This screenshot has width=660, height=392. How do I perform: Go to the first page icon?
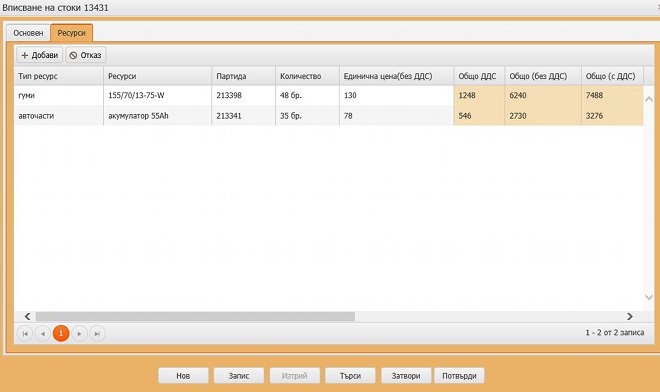pyautogui.click(x=25, y=334)
